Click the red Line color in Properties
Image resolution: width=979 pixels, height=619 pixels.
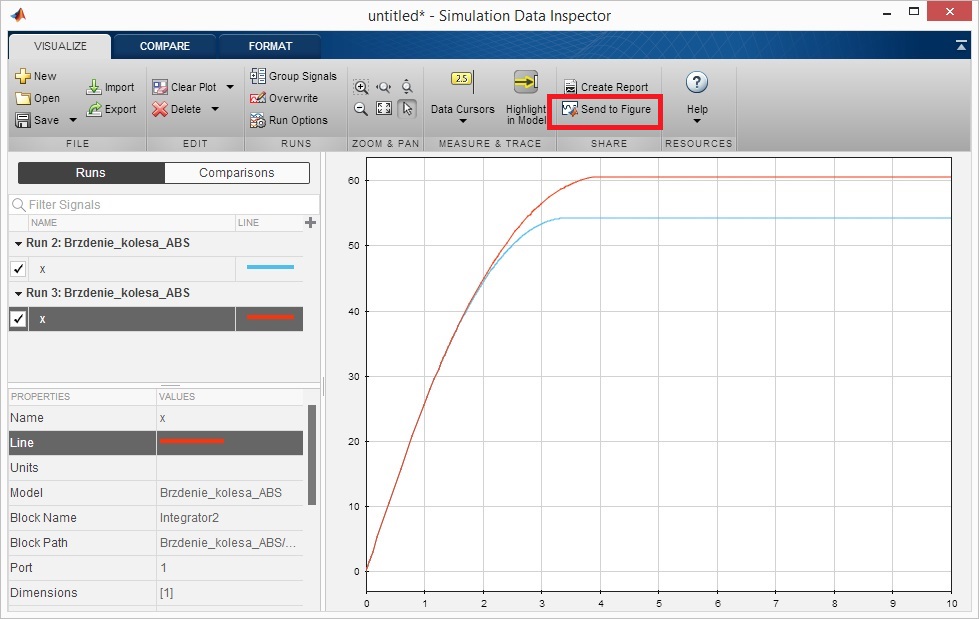192,442
